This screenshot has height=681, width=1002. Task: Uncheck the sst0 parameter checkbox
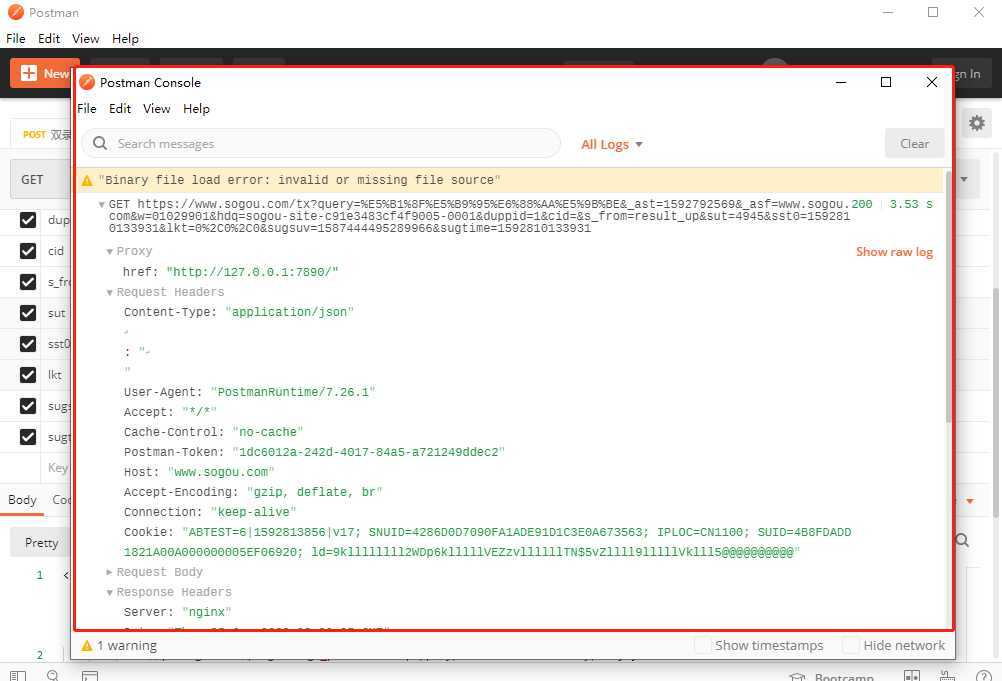click(28, 344)
